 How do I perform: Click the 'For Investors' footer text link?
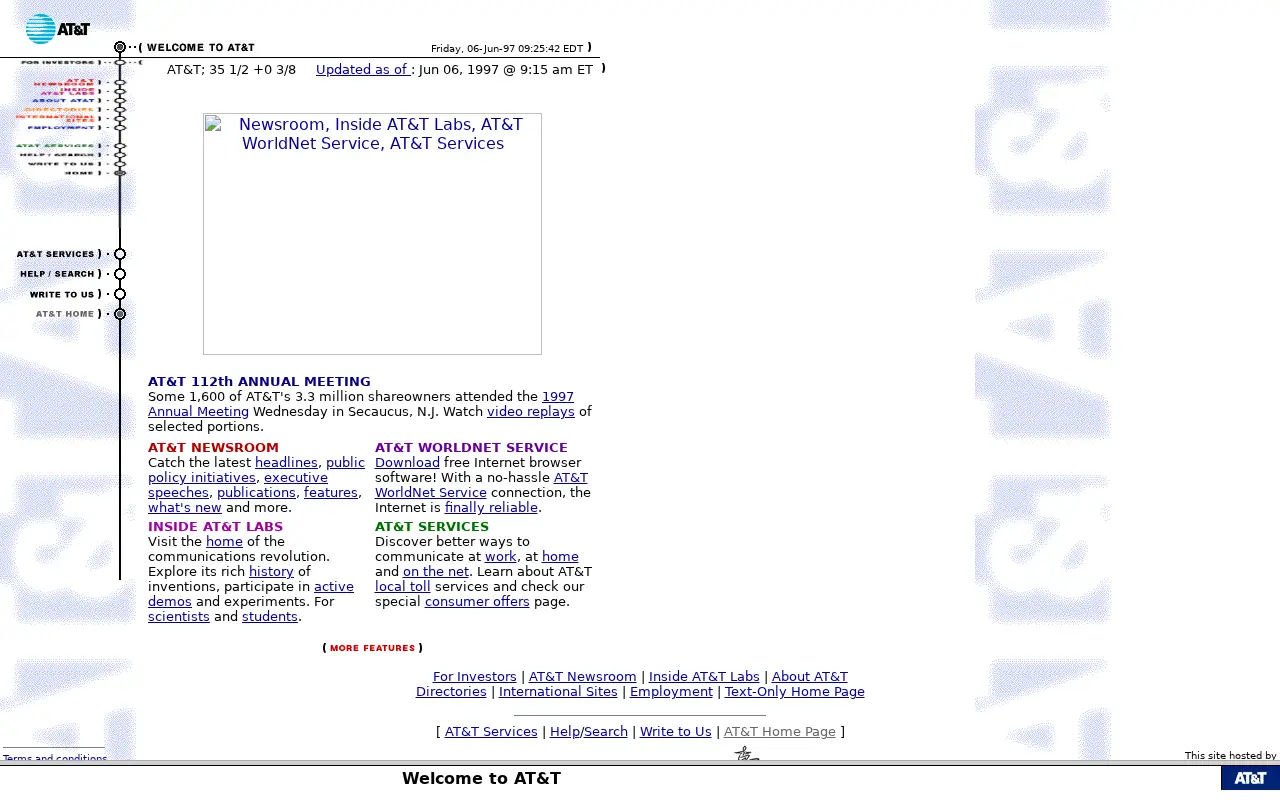click(x=475, y=676)
